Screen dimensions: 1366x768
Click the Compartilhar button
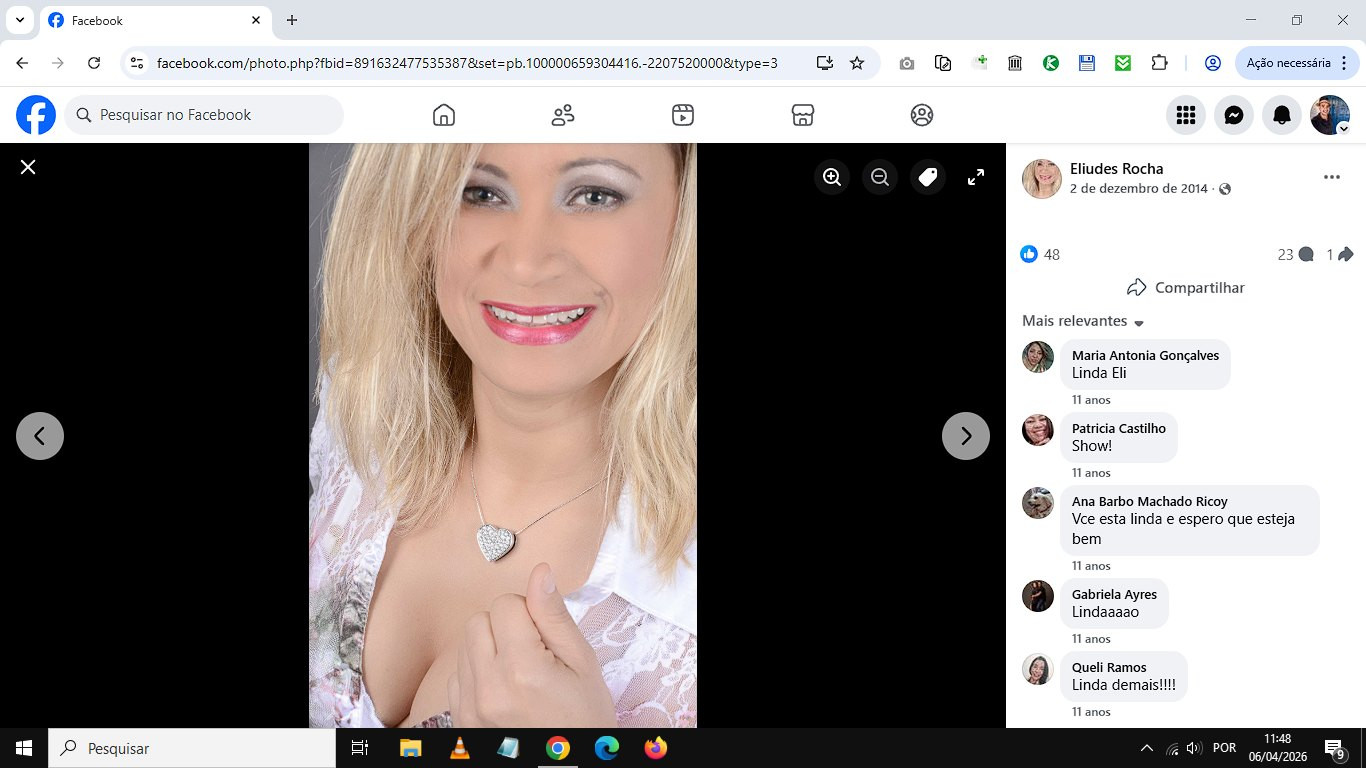(1185, 287)
